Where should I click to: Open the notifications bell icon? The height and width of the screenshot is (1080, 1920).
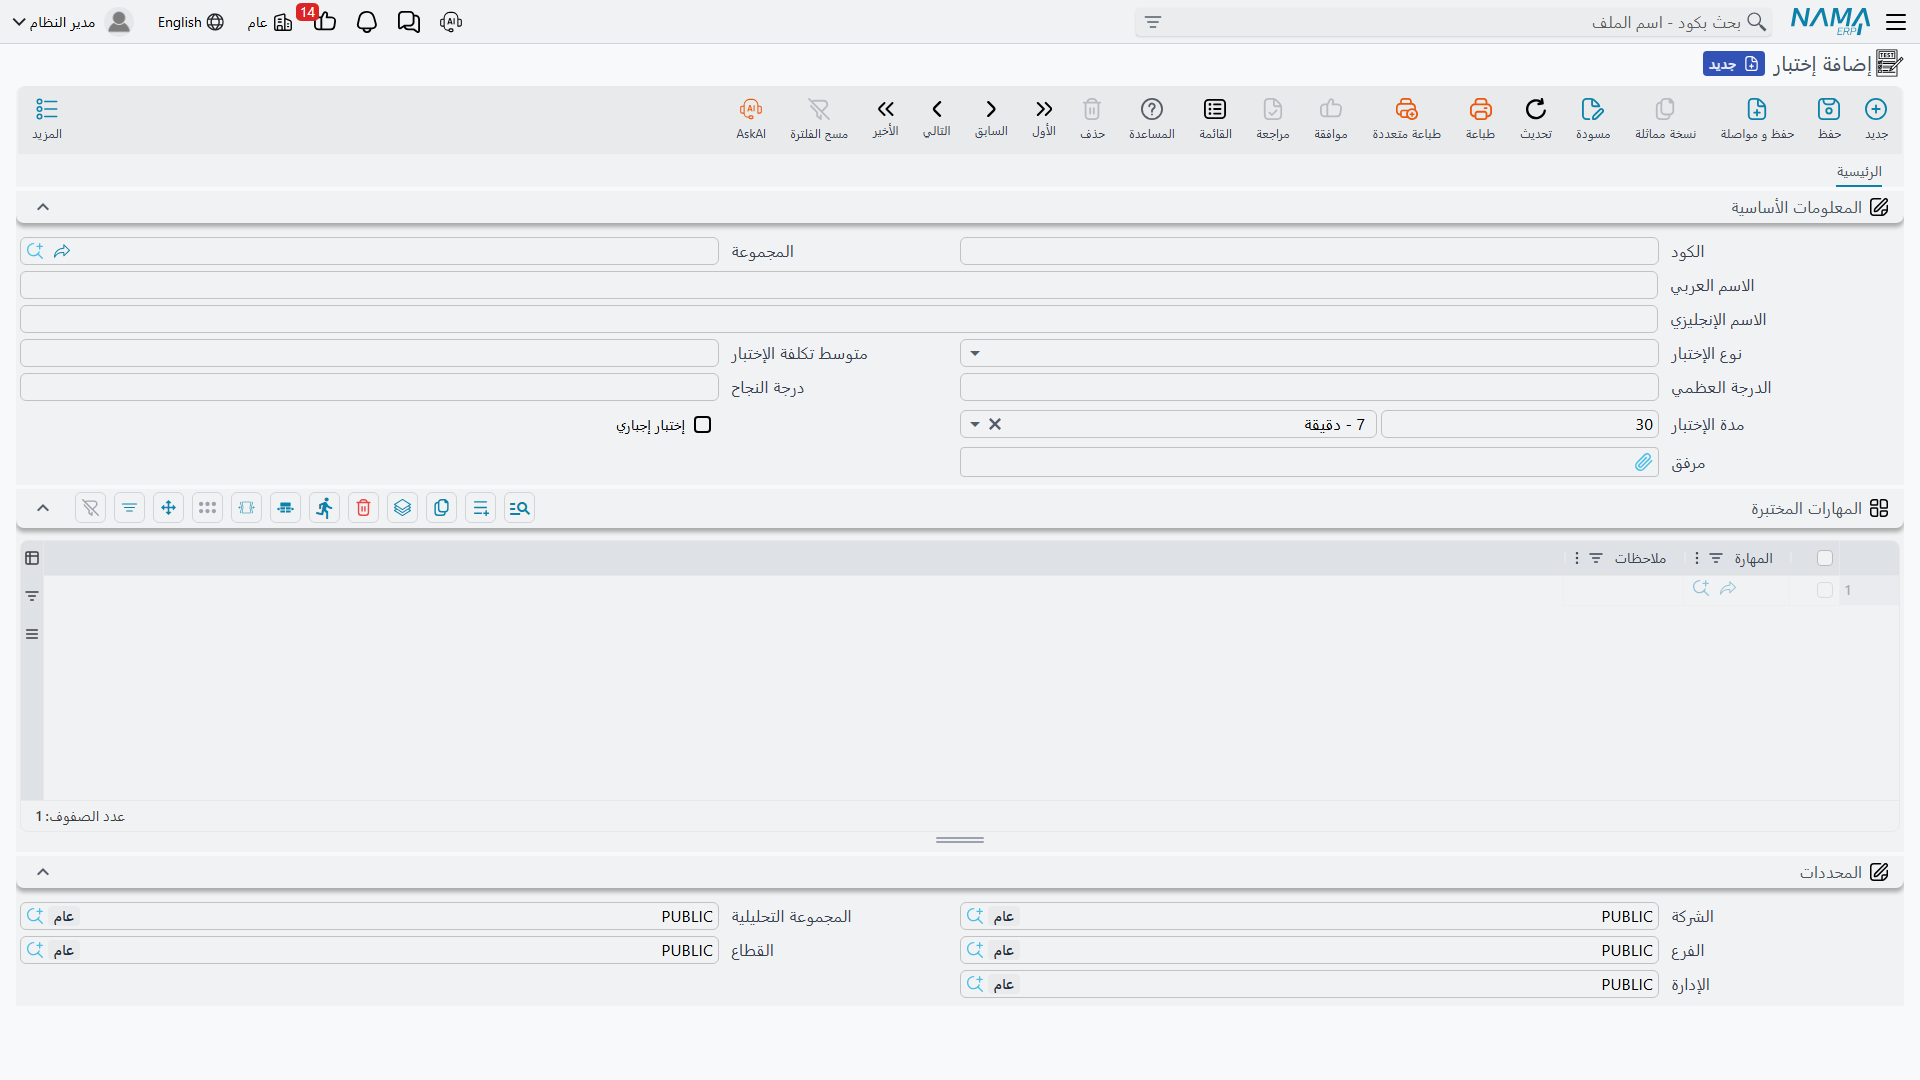(367, 22)
